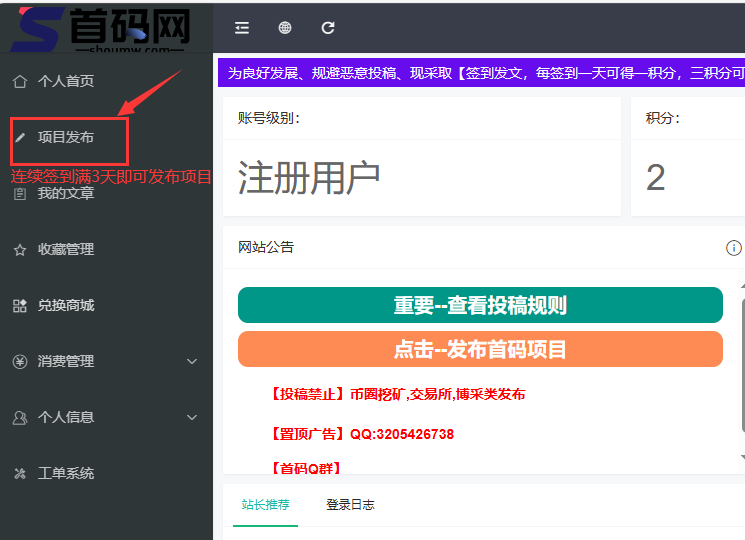
Task: Click the user icon beside 个人信息
Action: [x=19, y=418]
